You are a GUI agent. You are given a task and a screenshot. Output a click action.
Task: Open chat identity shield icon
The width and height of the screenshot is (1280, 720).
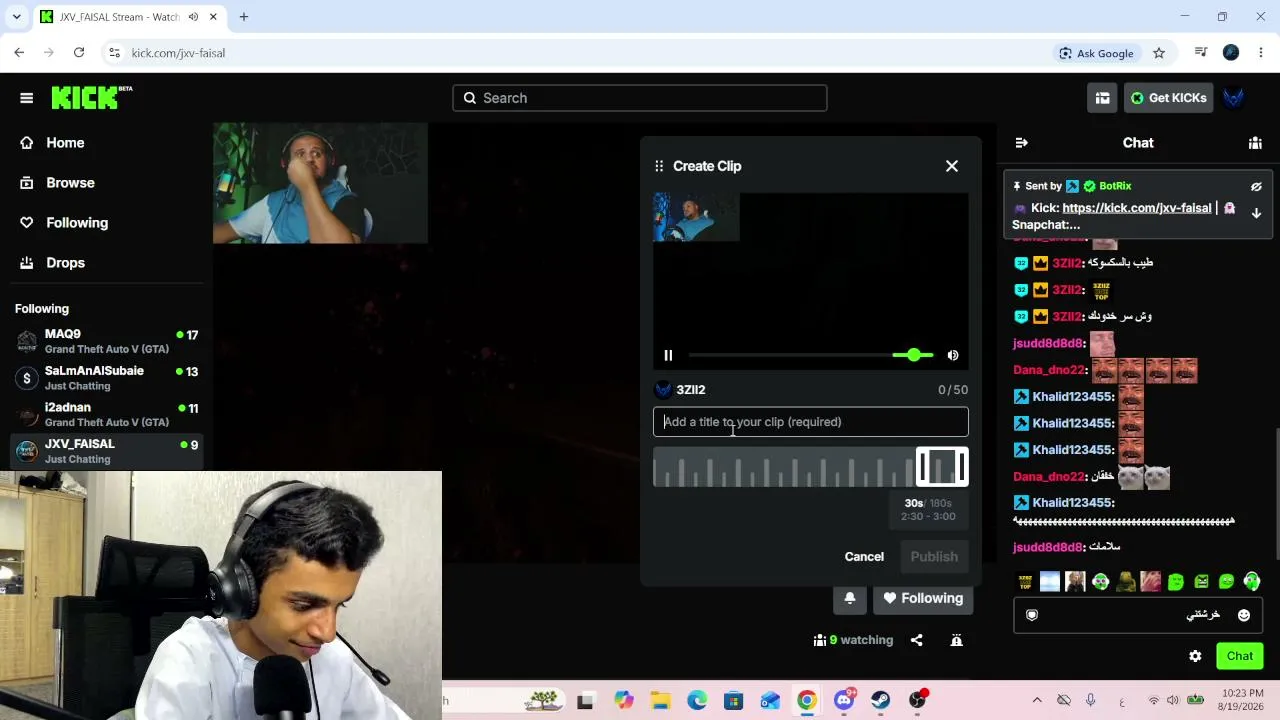coord(1032,615)
